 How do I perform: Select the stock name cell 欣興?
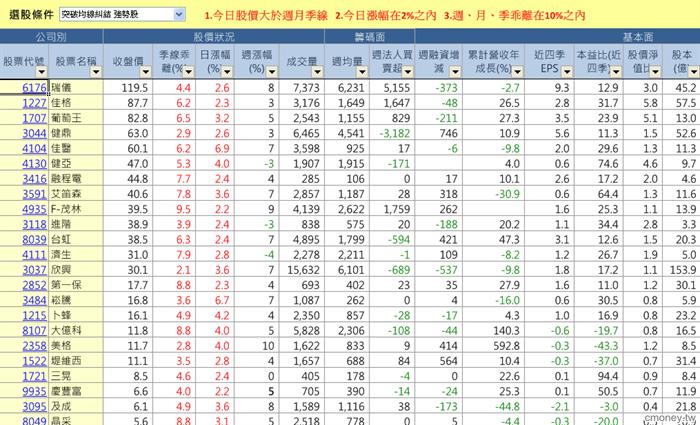(76, 270)
